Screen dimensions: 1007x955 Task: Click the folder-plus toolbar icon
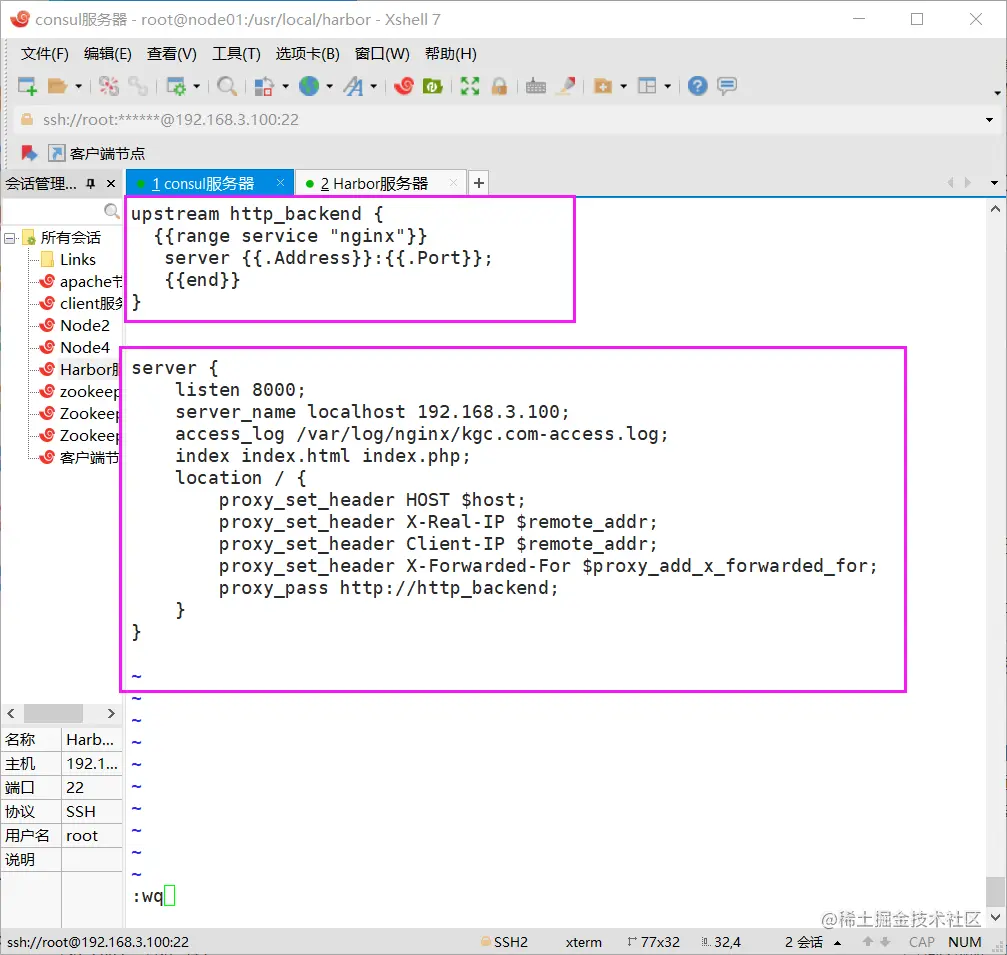[603, 86]
